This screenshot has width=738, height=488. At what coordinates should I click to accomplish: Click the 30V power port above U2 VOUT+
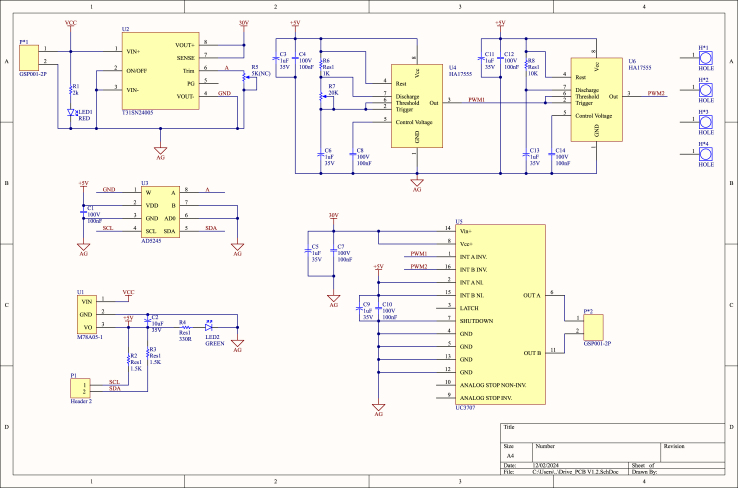pyautogui.click(x=244, y=23)
